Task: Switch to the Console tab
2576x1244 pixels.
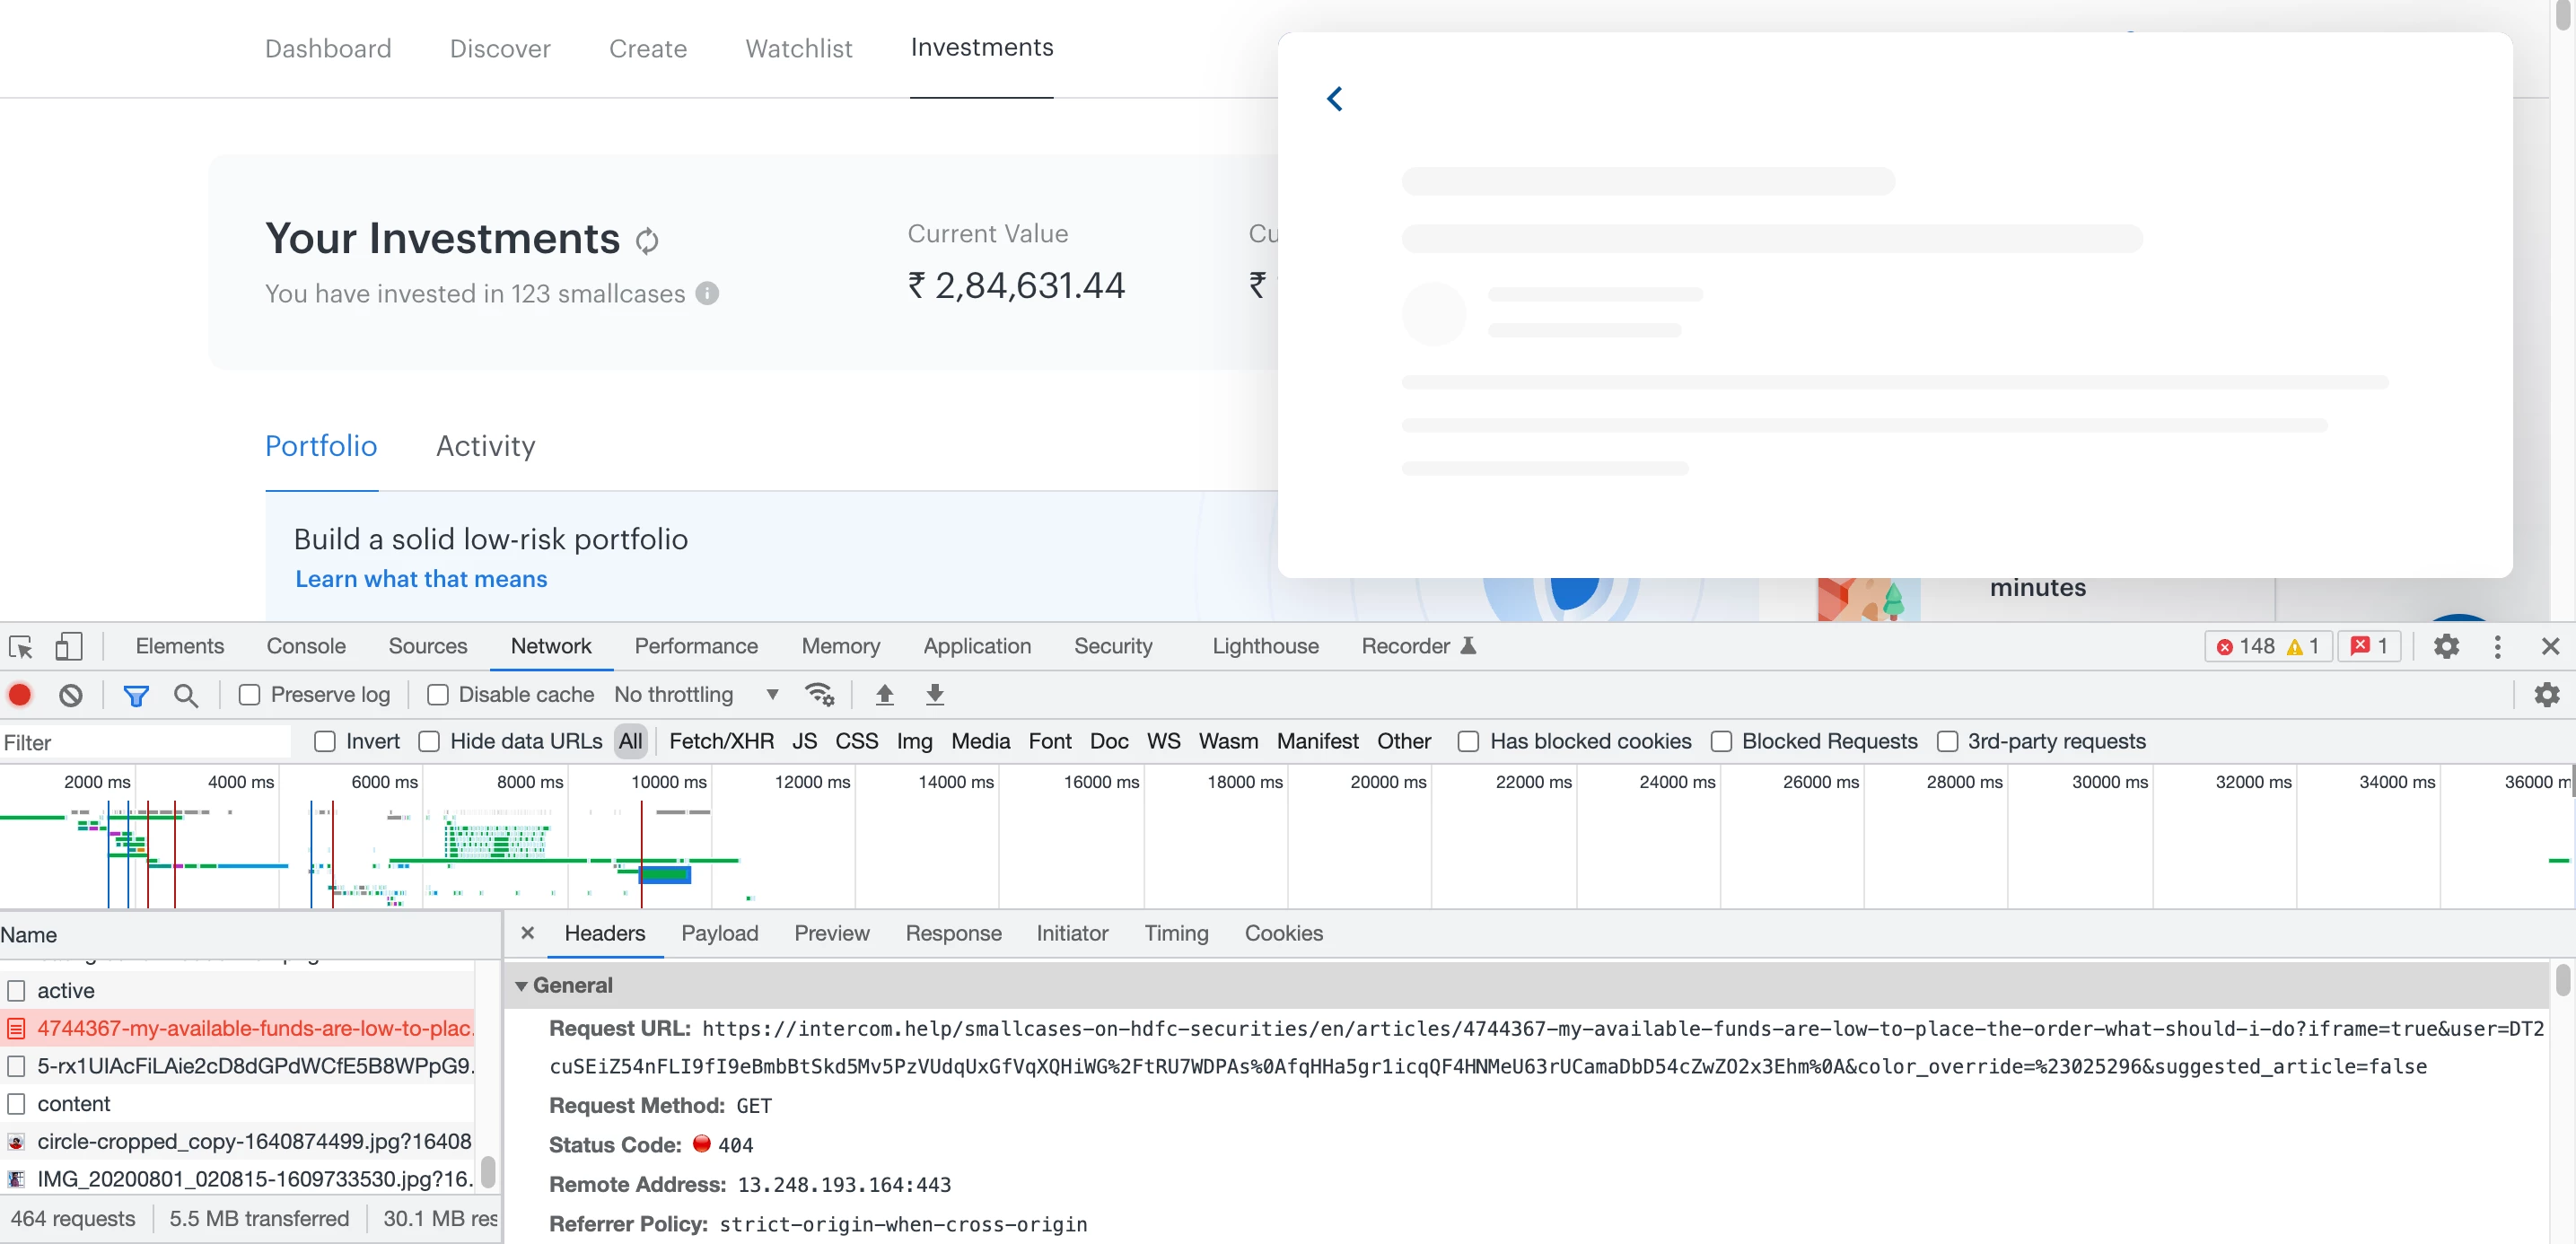Action: point(306,647)
